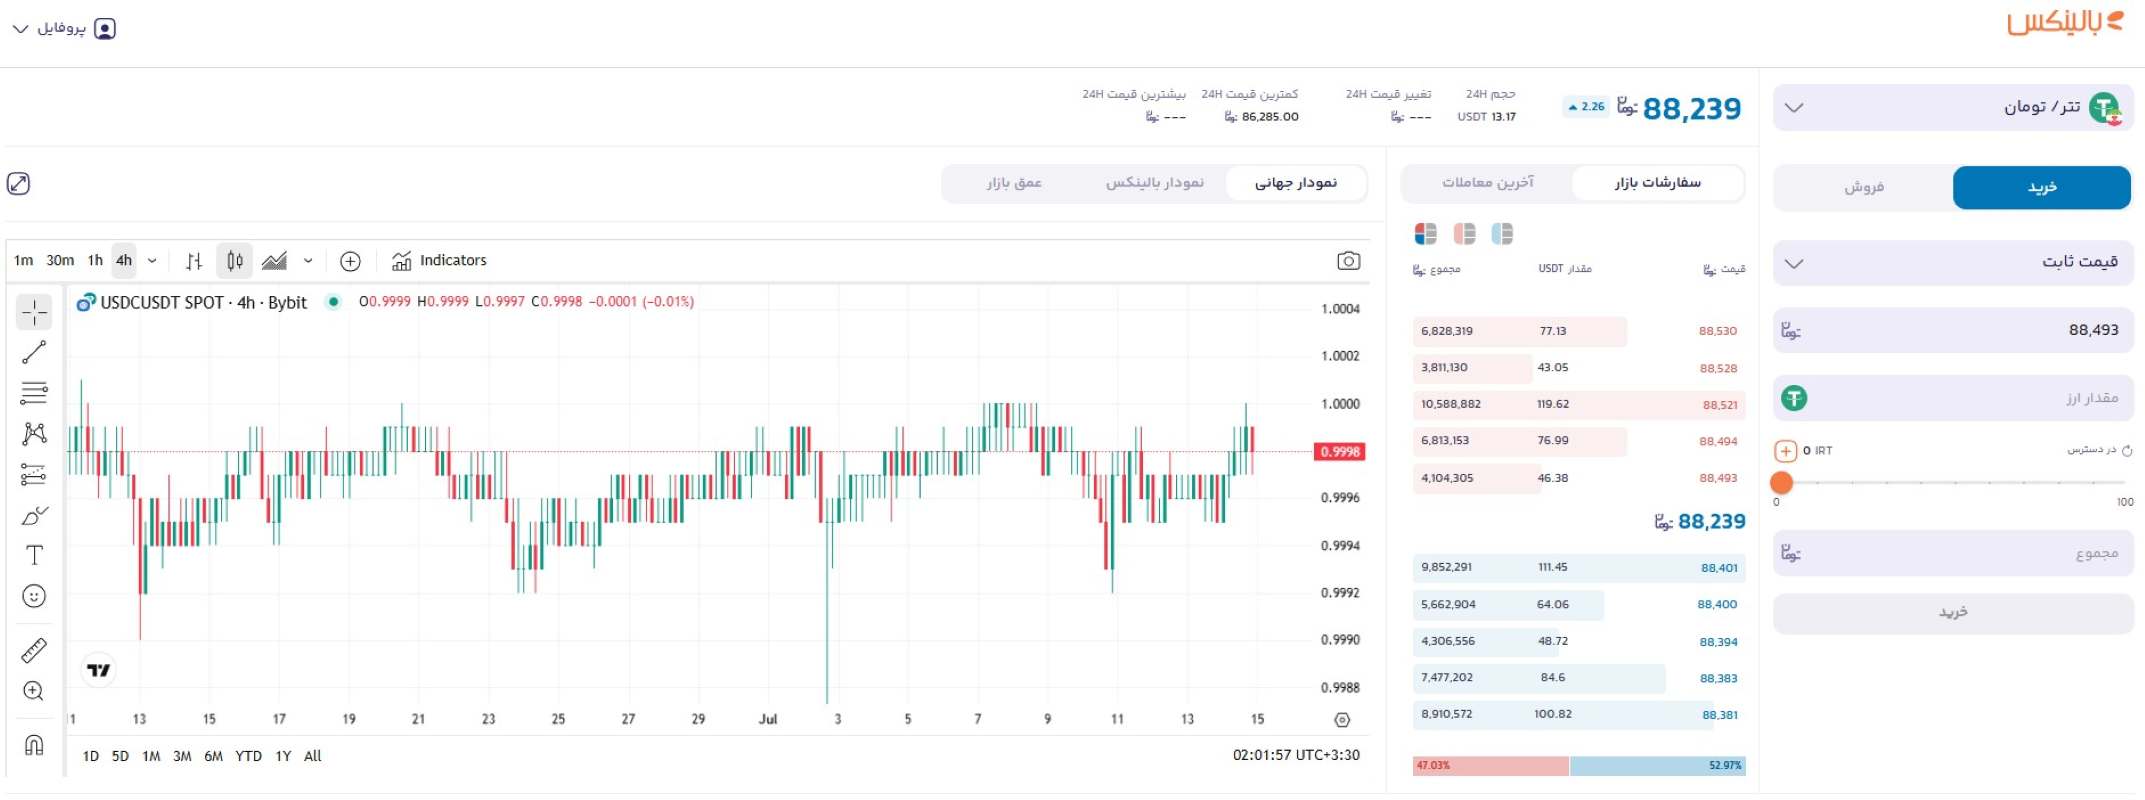Open the Indicators panel

tap(439, 261)
